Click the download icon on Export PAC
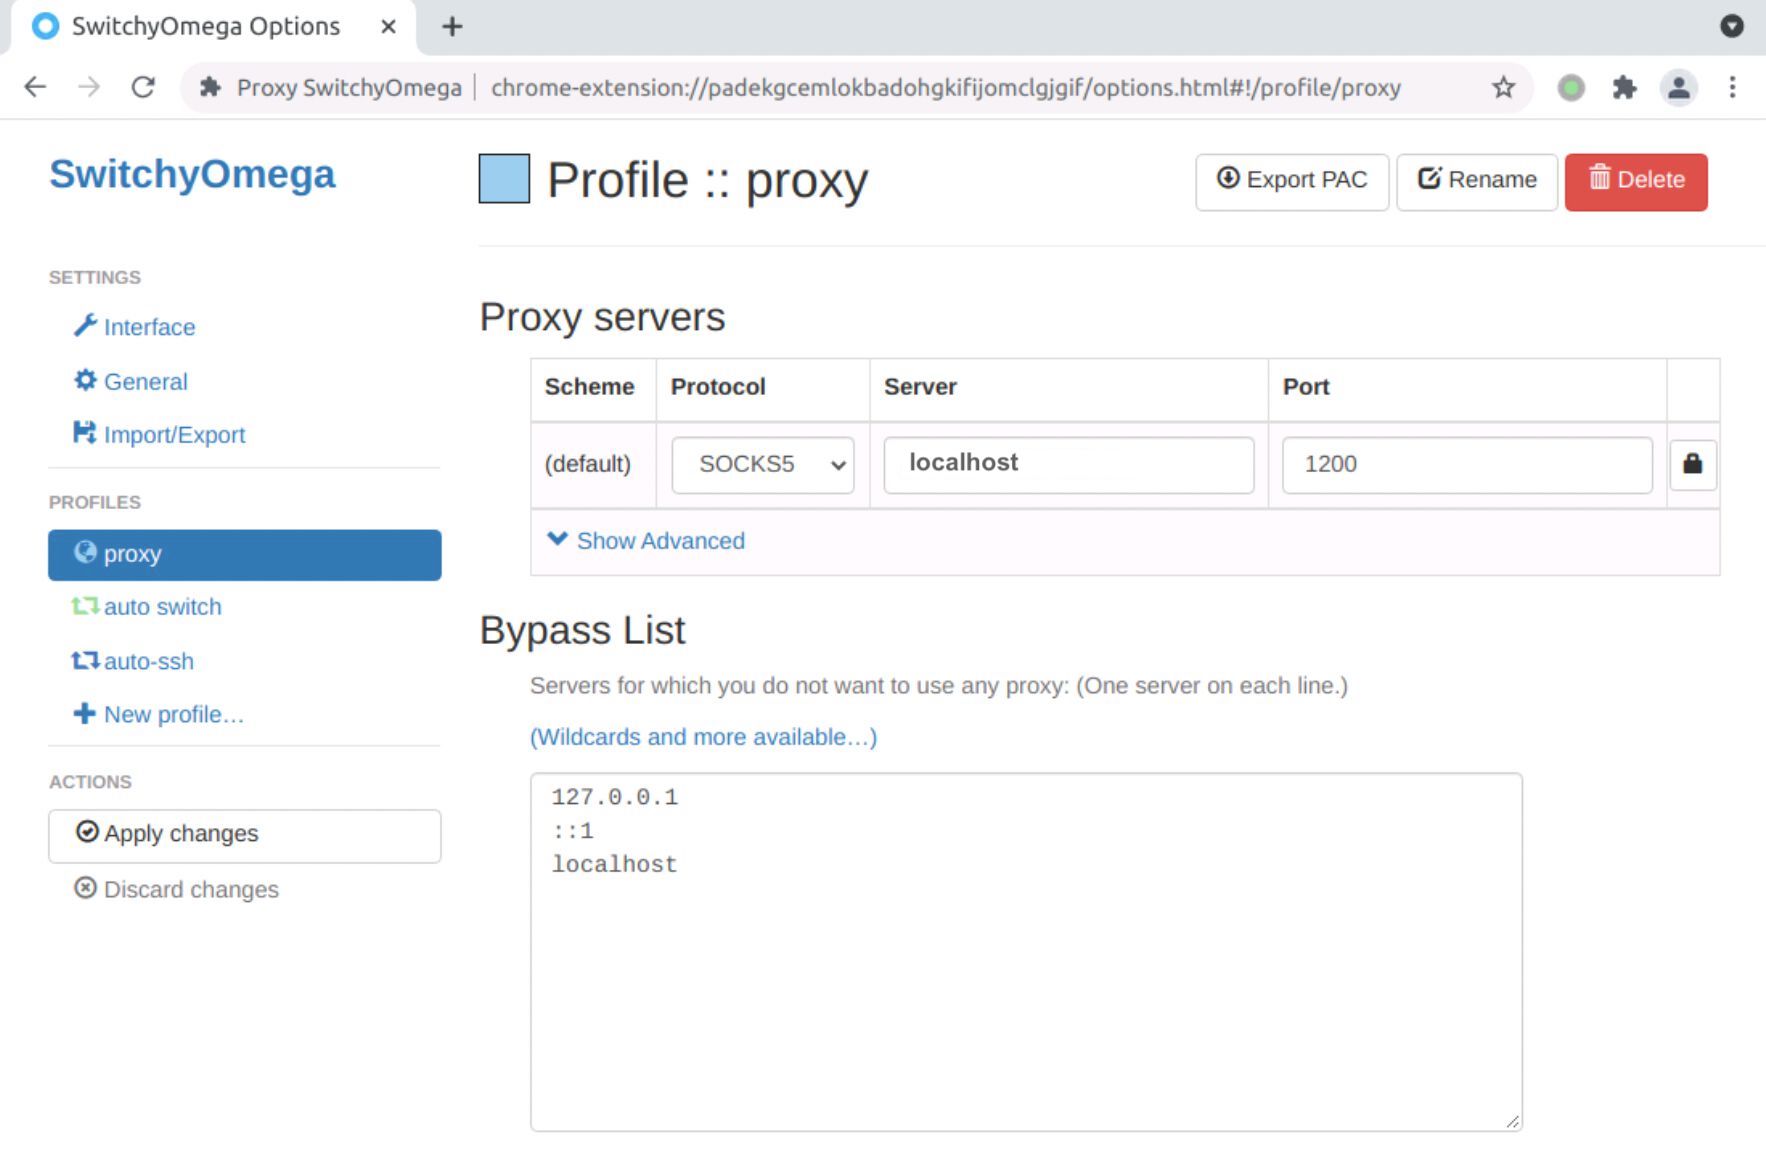Image resolution: width=1766 pixels, height=1162 pixels. click(1228, 178)
